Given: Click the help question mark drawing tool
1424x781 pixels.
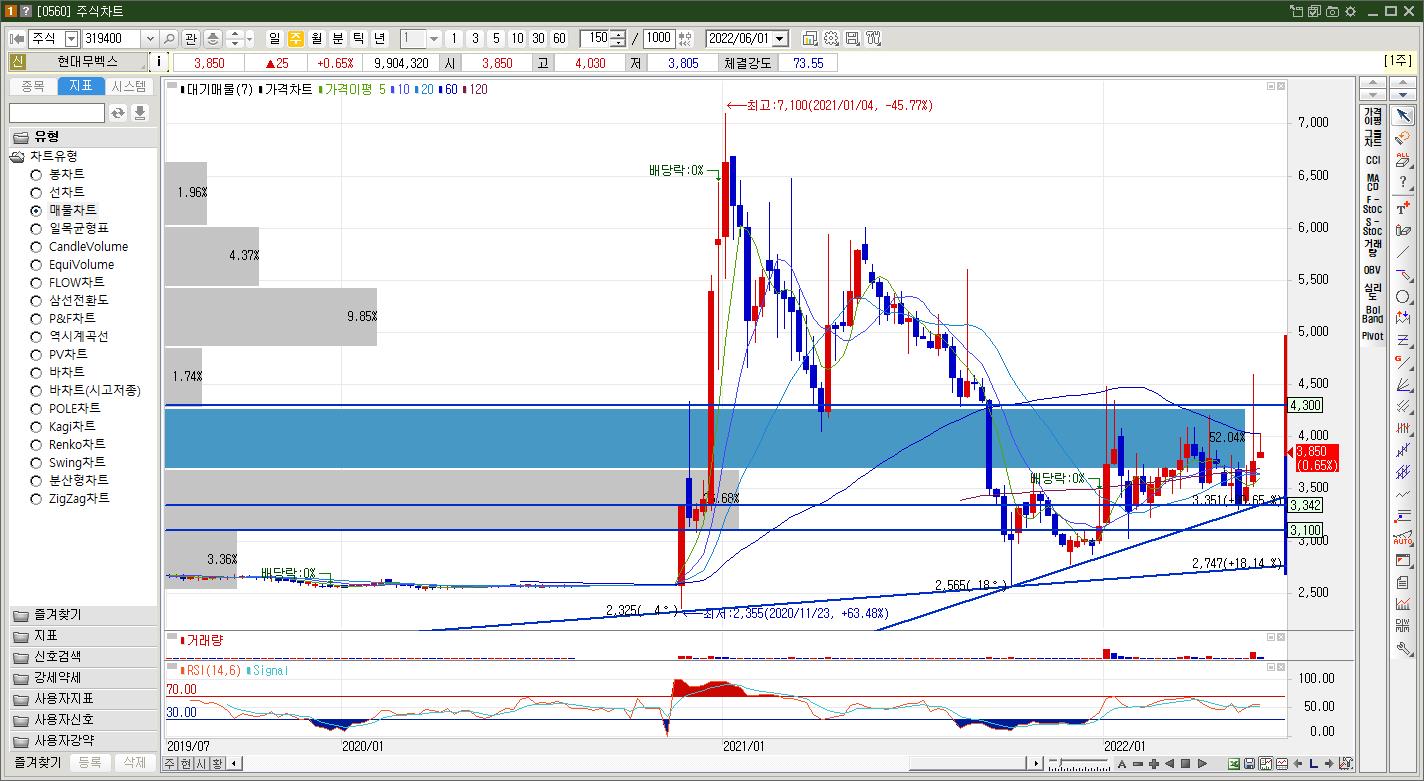Looking at the screenshot, I should tap(1403, 181).
